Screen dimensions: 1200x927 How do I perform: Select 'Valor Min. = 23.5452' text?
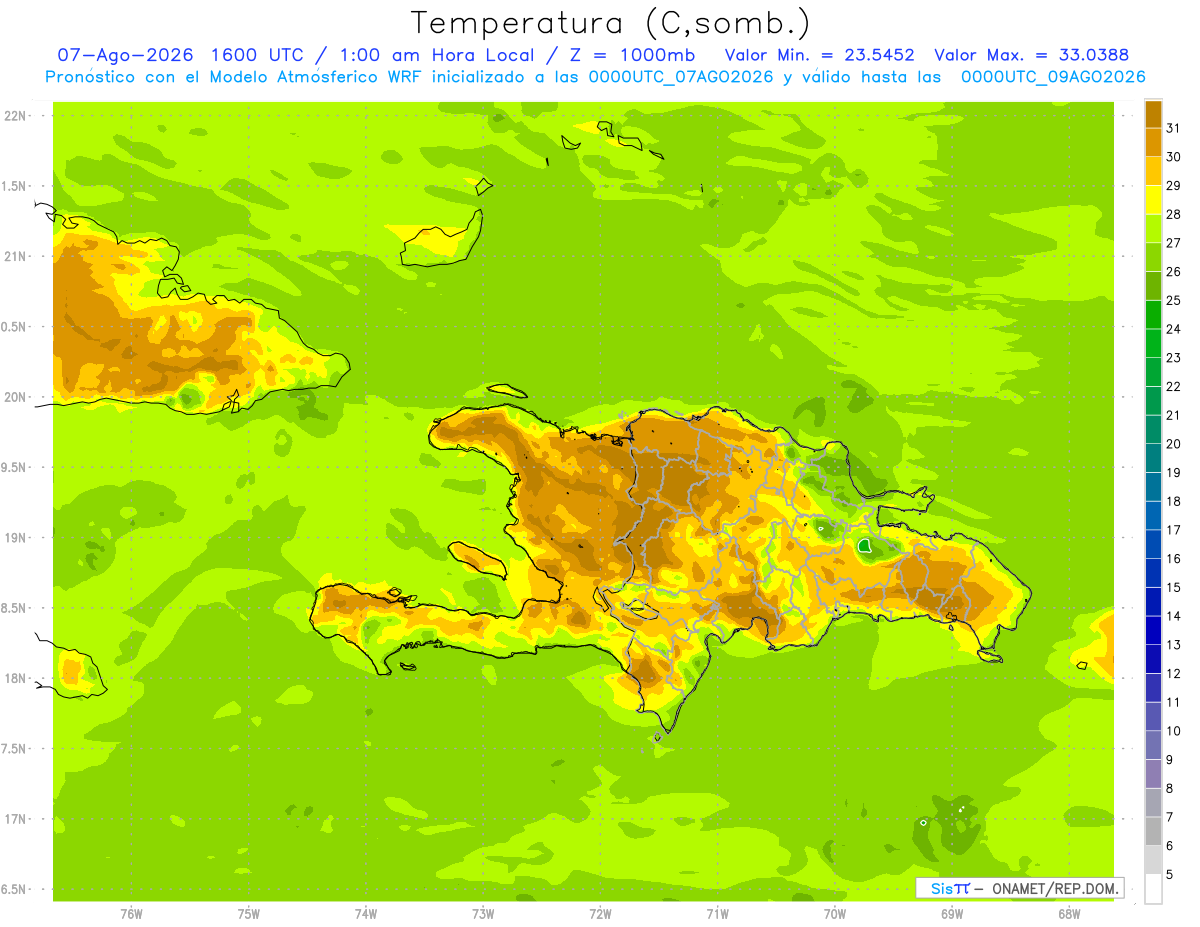click(820, 55)
